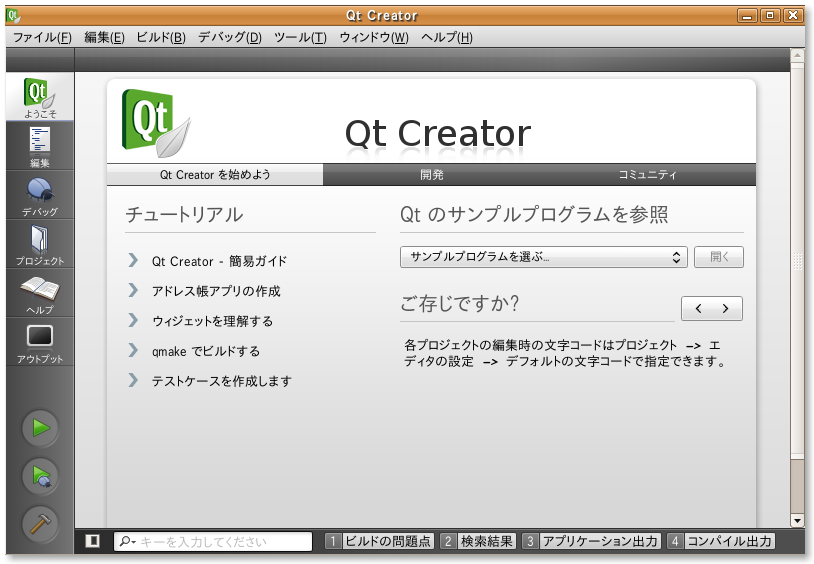
Task: Switch to 編集 (Edit) mode
Action: 39,145
